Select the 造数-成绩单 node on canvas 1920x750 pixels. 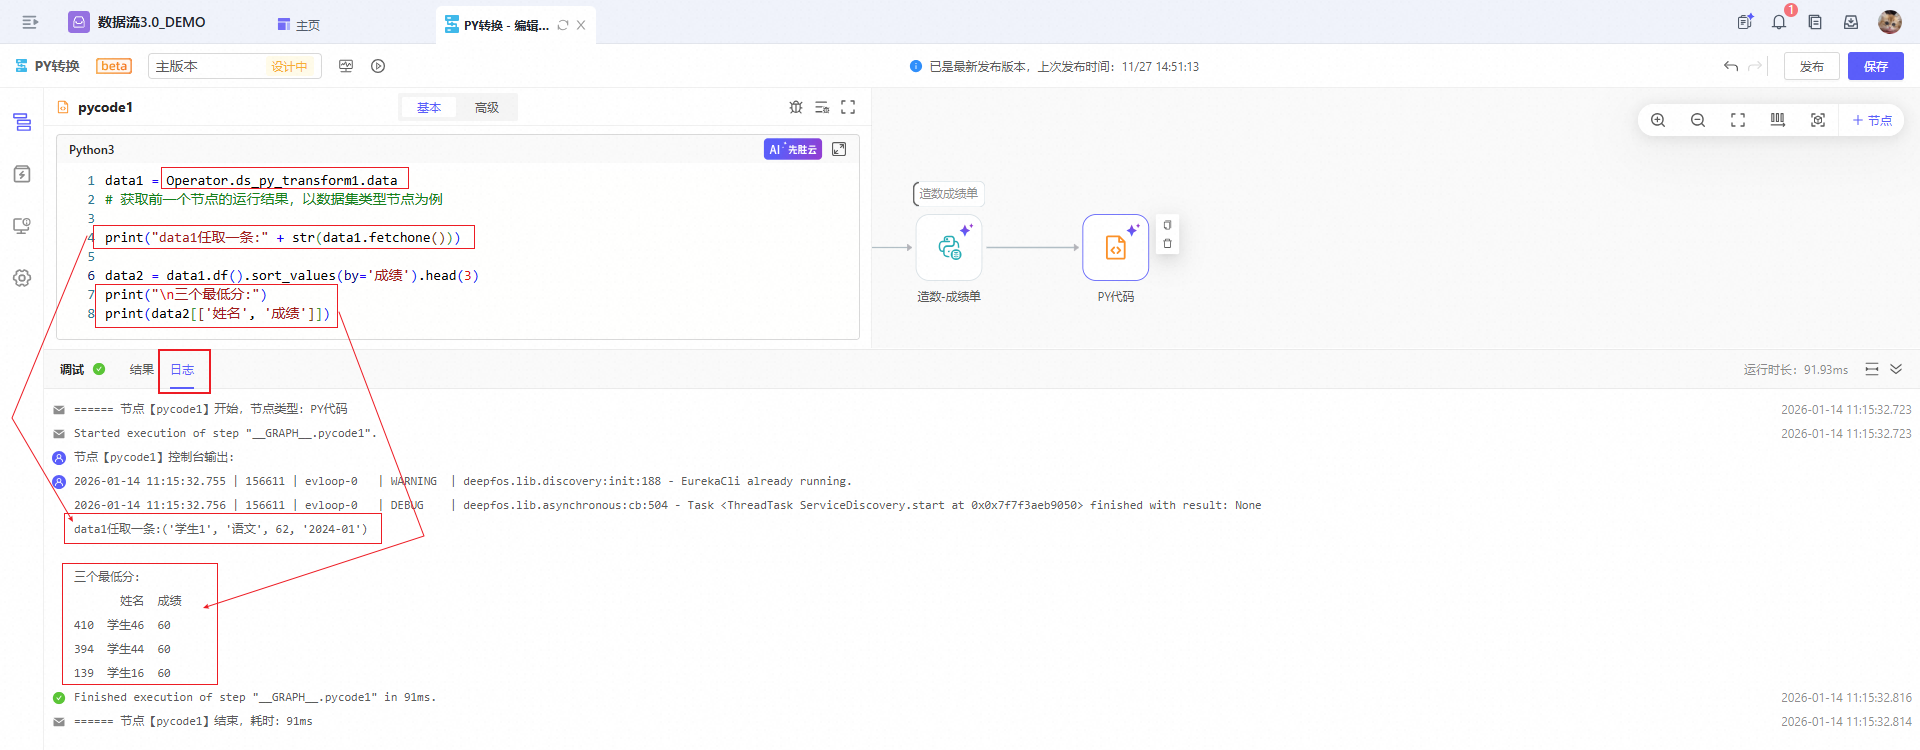(949, 248)
